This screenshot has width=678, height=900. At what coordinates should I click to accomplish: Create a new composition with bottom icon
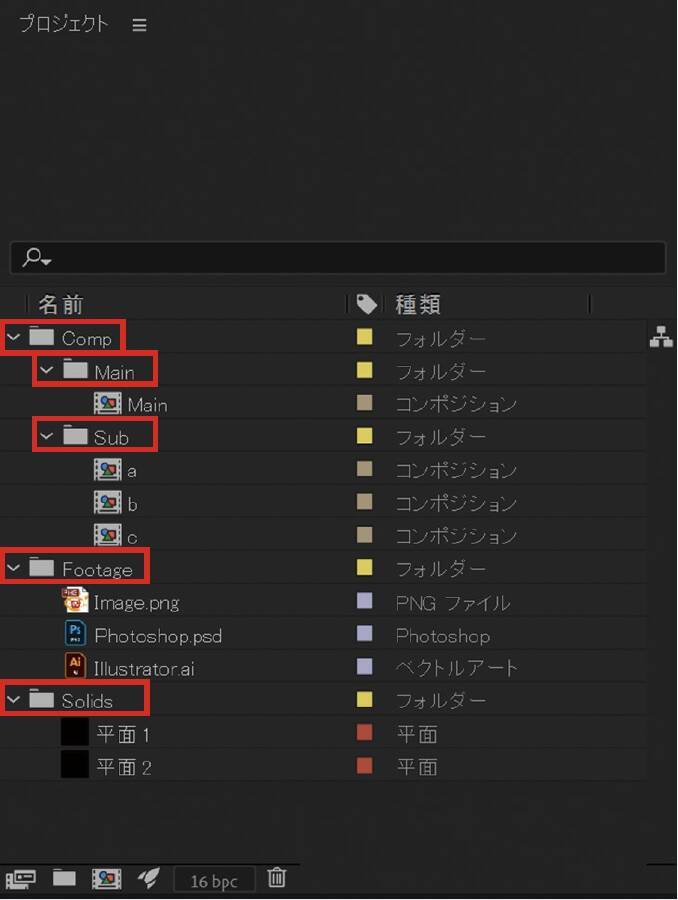coord(107,878)
